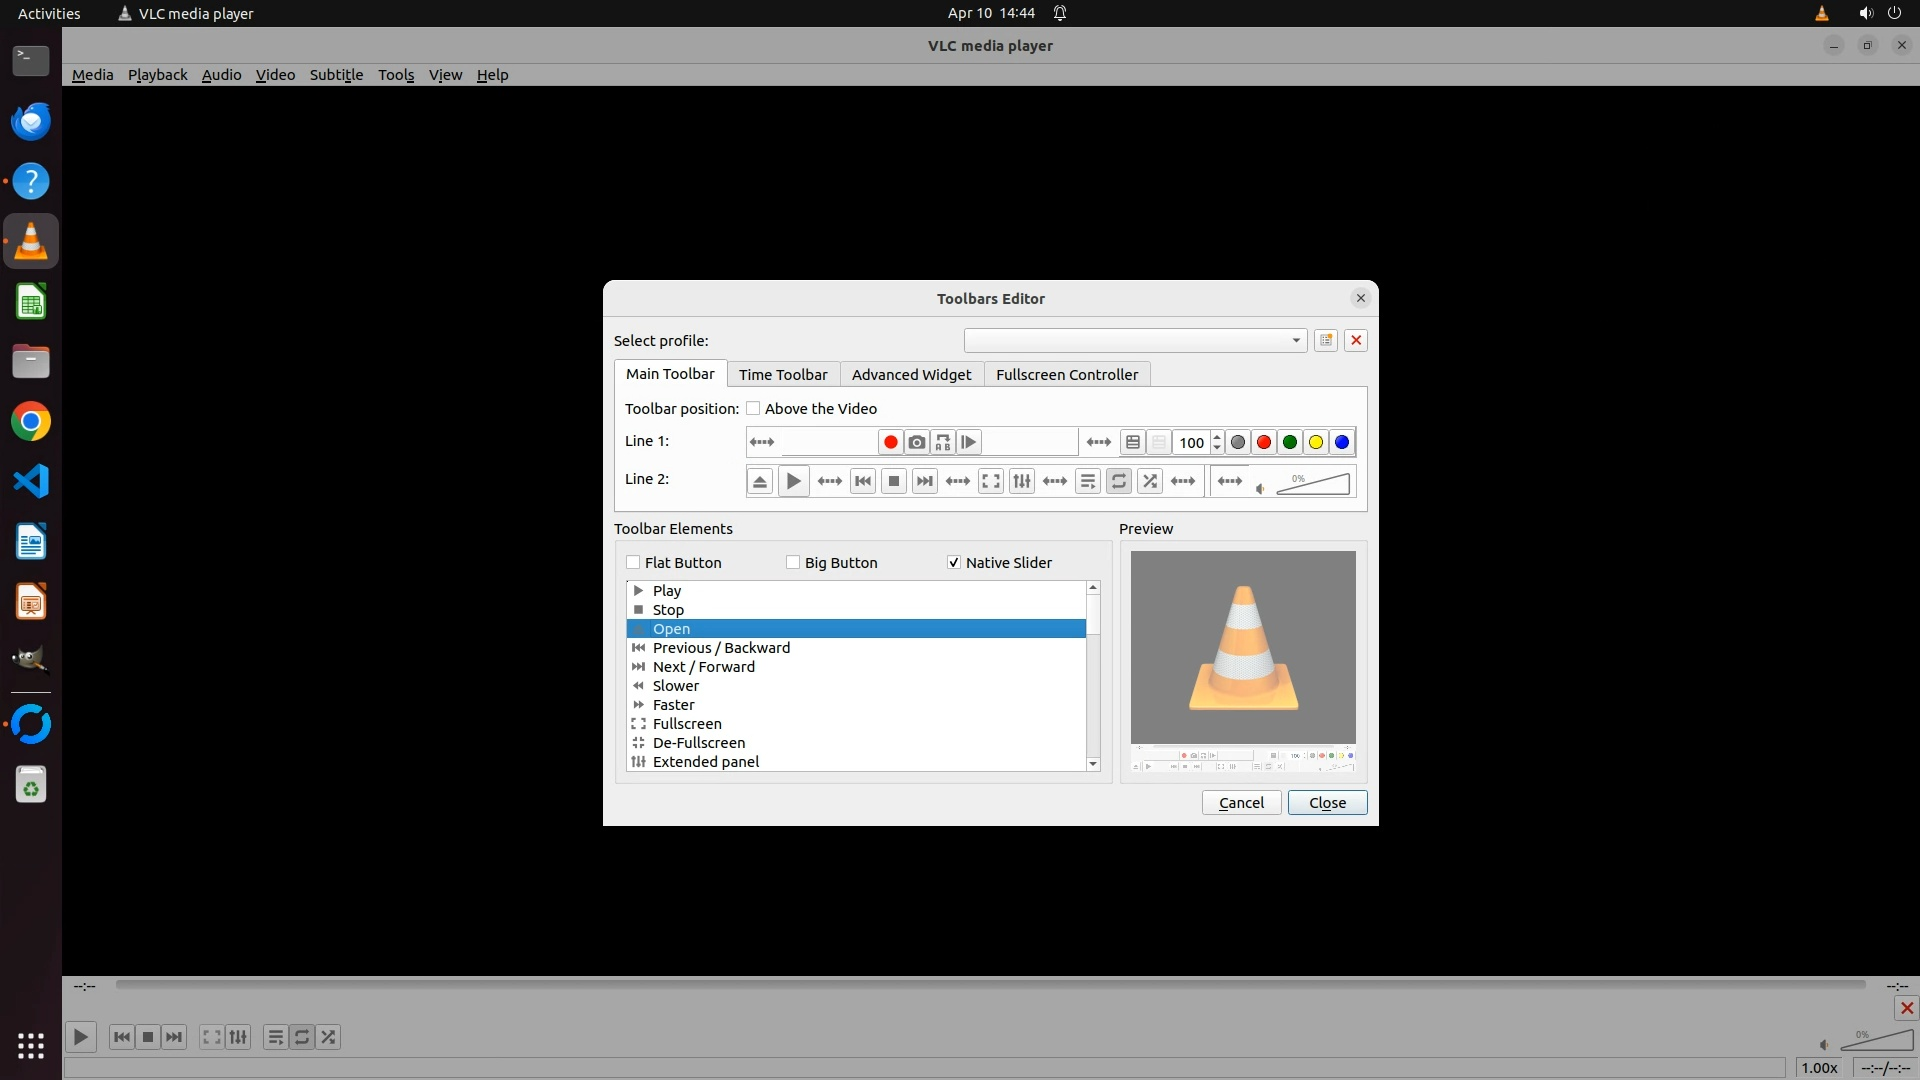The height and width of the screenshot is (1080, 1920).
Task: Click the eject icon in Line 2
Action: 760,482
